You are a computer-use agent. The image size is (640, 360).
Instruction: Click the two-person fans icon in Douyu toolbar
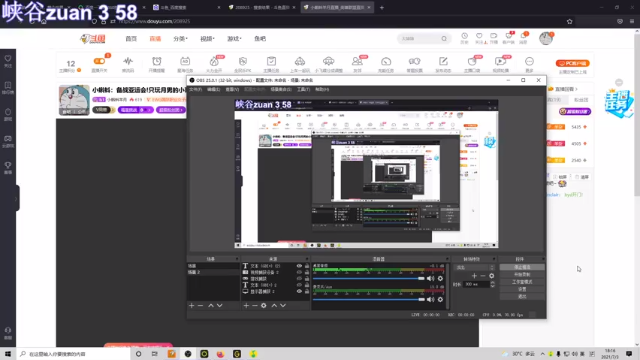(x=357, y=62)
